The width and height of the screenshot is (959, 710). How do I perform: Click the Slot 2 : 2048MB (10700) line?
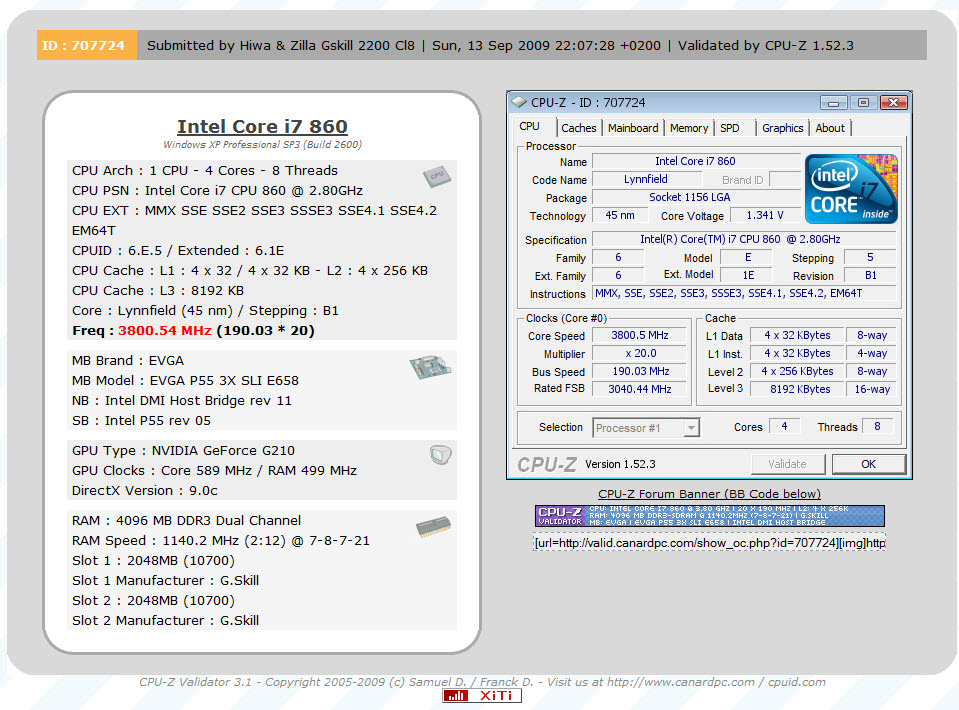(154, 601)
